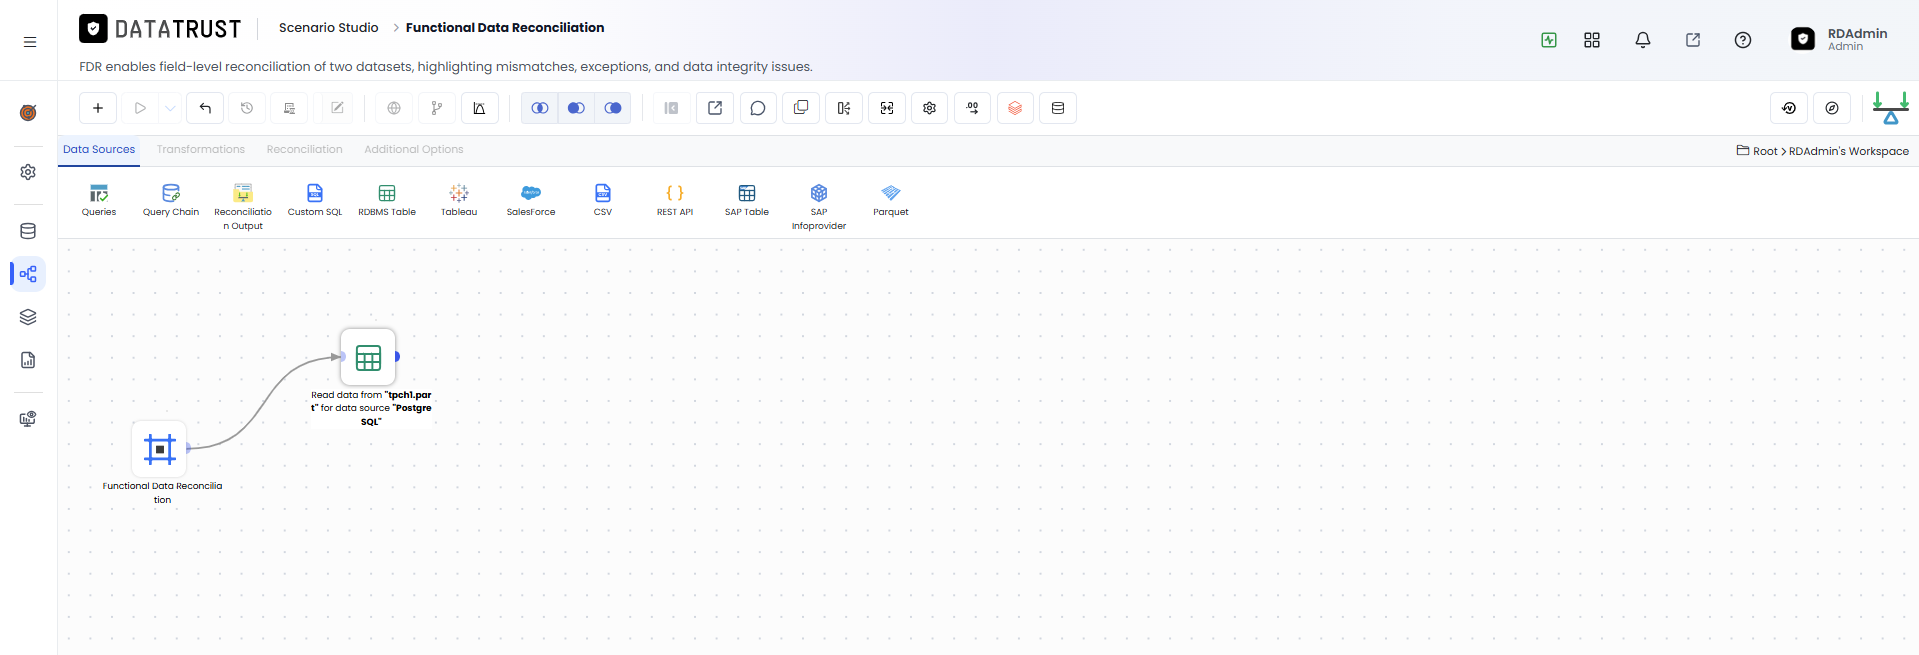Go to Scenario Studio breadcrumb
The width and height of the screenshot is (1919, 655).
coord(329,28)
